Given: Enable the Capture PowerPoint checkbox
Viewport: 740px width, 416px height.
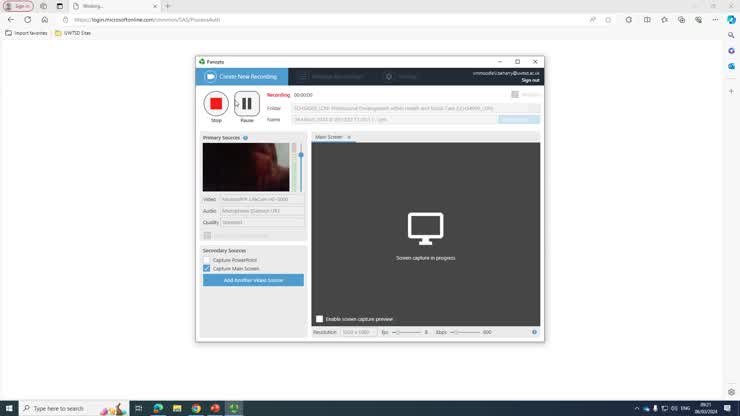Looking at the screenshot, I should click(x=207, y=260).
